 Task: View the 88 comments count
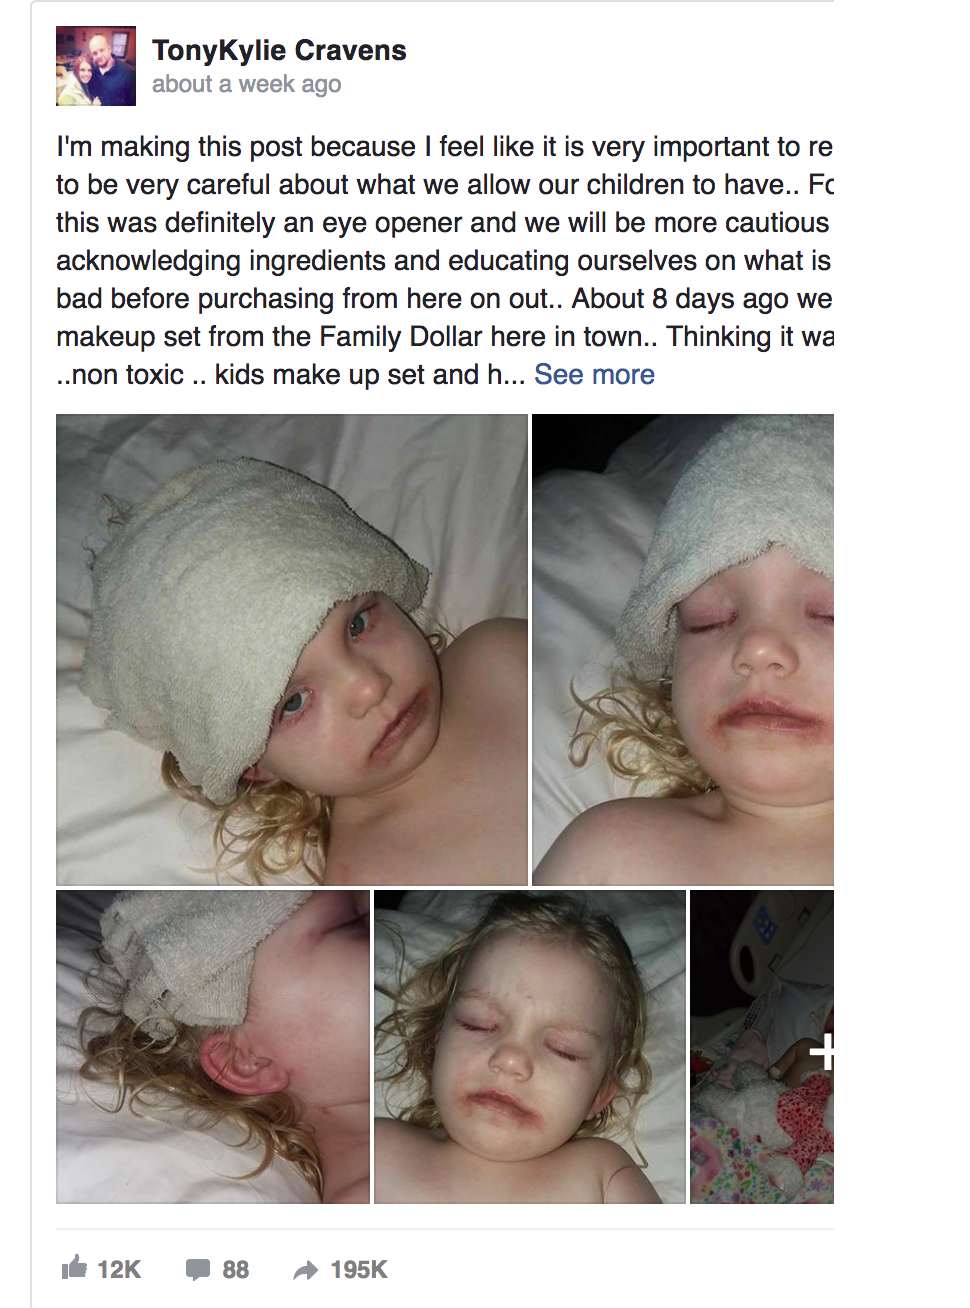[236, 1270]
